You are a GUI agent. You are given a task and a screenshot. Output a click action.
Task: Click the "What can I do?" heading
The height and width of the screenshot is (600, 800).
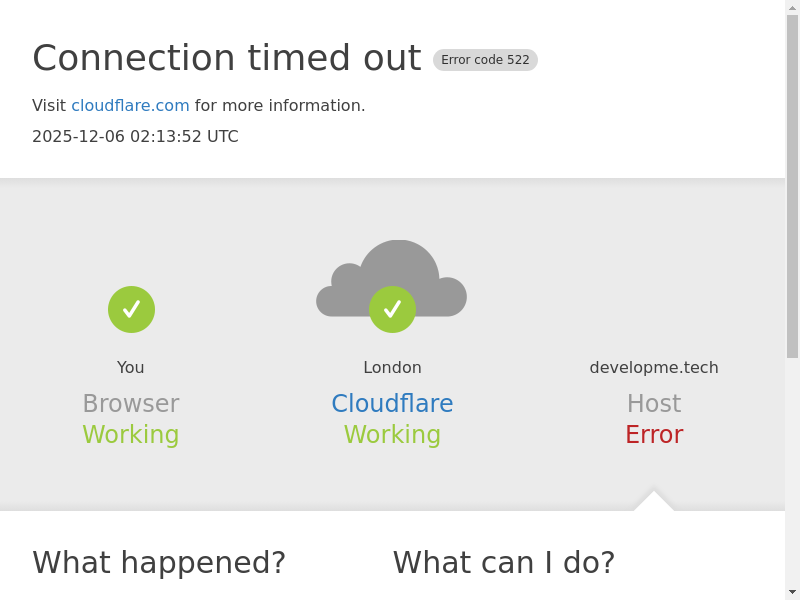click(x=504, y=563)
